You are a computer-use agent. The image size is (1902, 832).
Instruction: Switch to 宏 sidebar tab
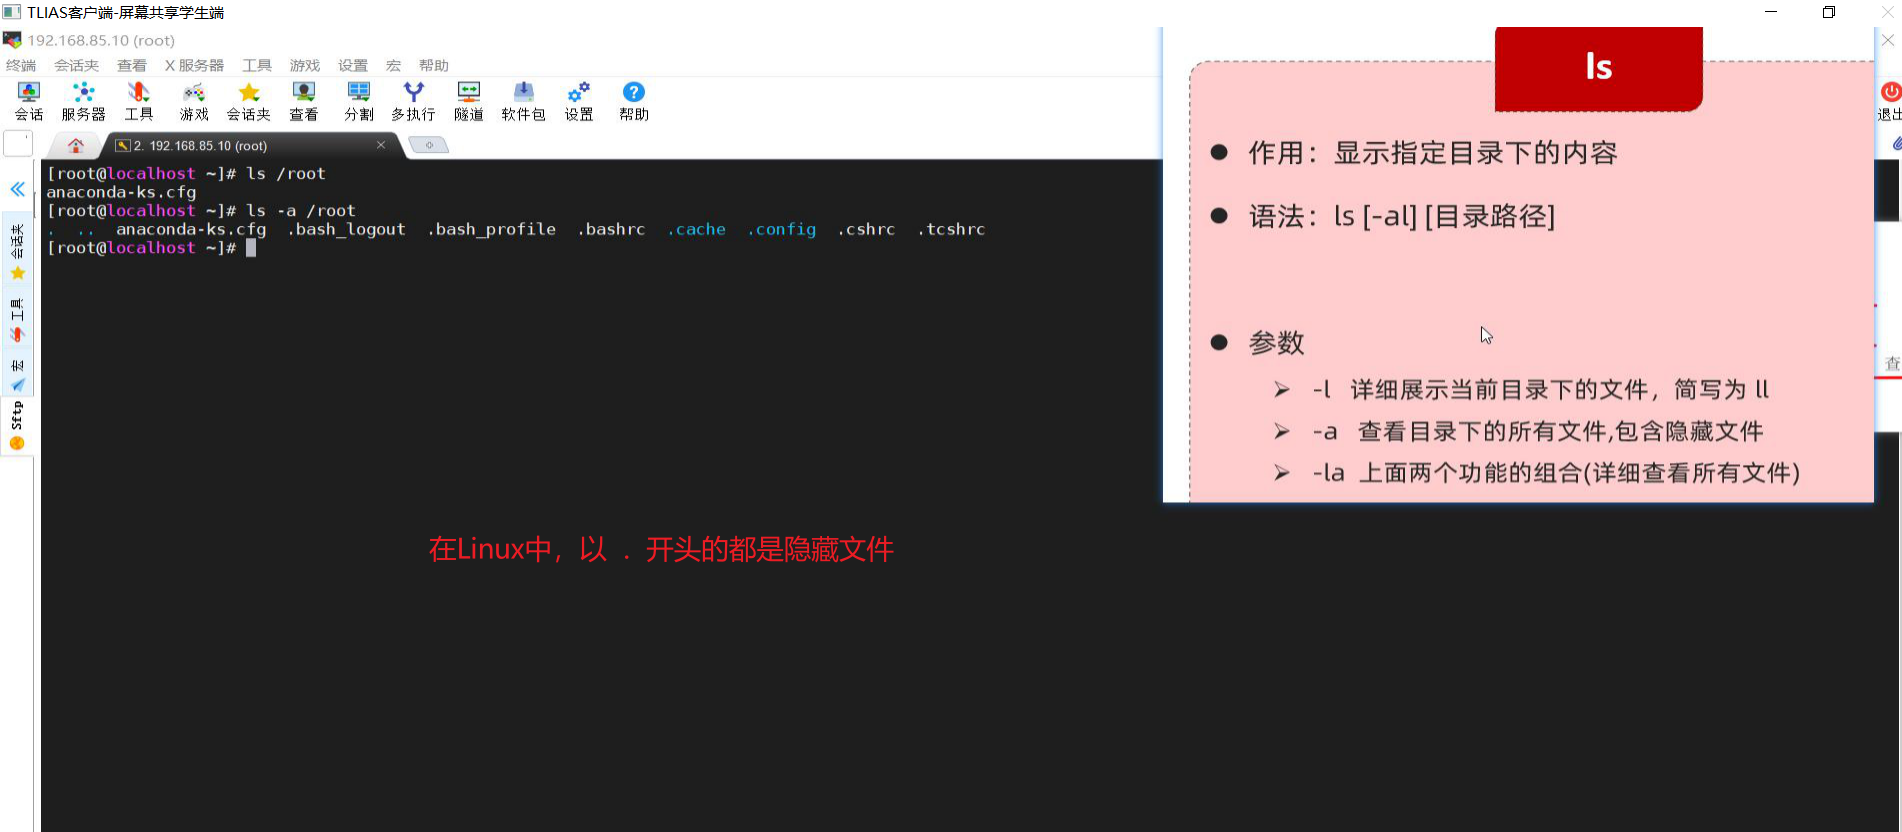[17, 373]
